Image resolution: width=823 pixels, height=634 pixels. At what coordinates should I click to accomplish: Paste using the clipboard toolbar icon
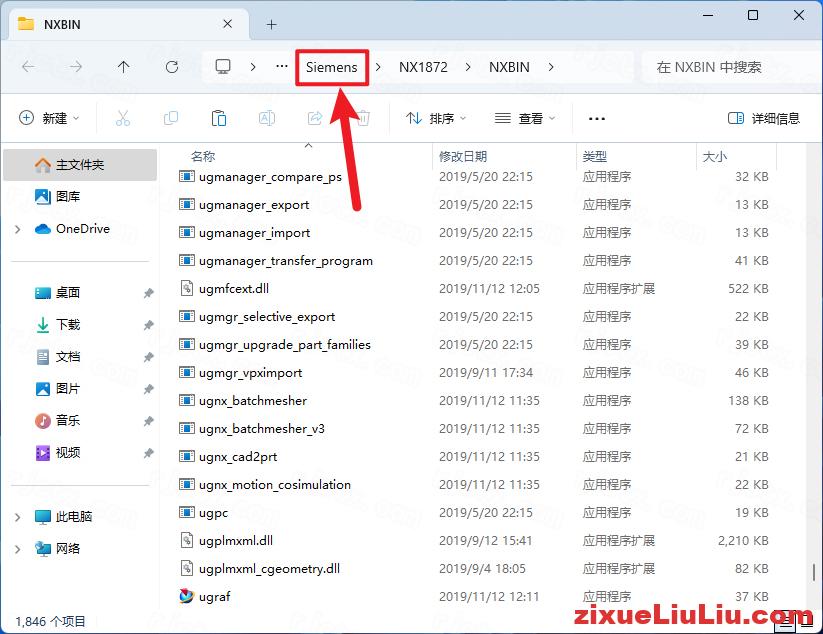[219, 118]
